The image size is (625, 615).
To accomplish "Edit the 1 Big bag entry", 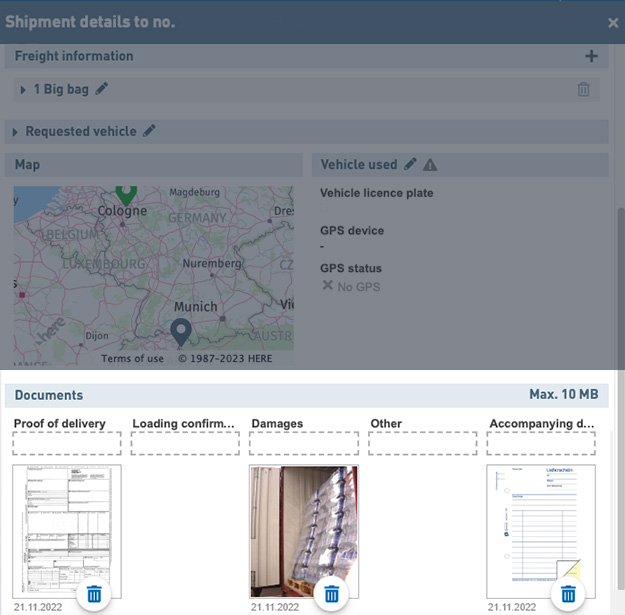I will tap(102, 89).
